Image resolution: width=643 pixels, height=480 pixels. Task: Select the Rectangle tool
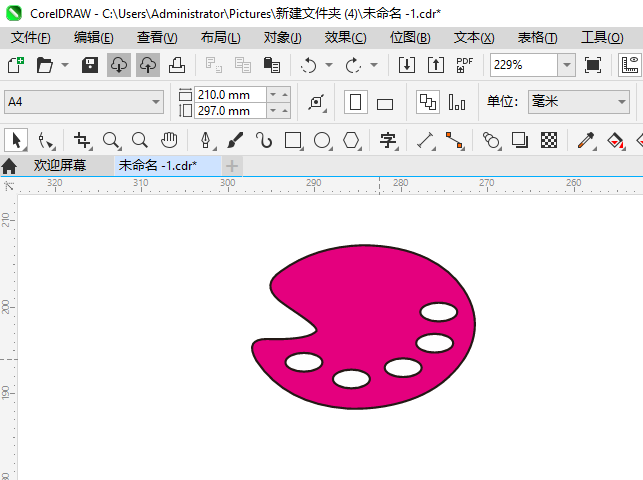tap(293, 140)
